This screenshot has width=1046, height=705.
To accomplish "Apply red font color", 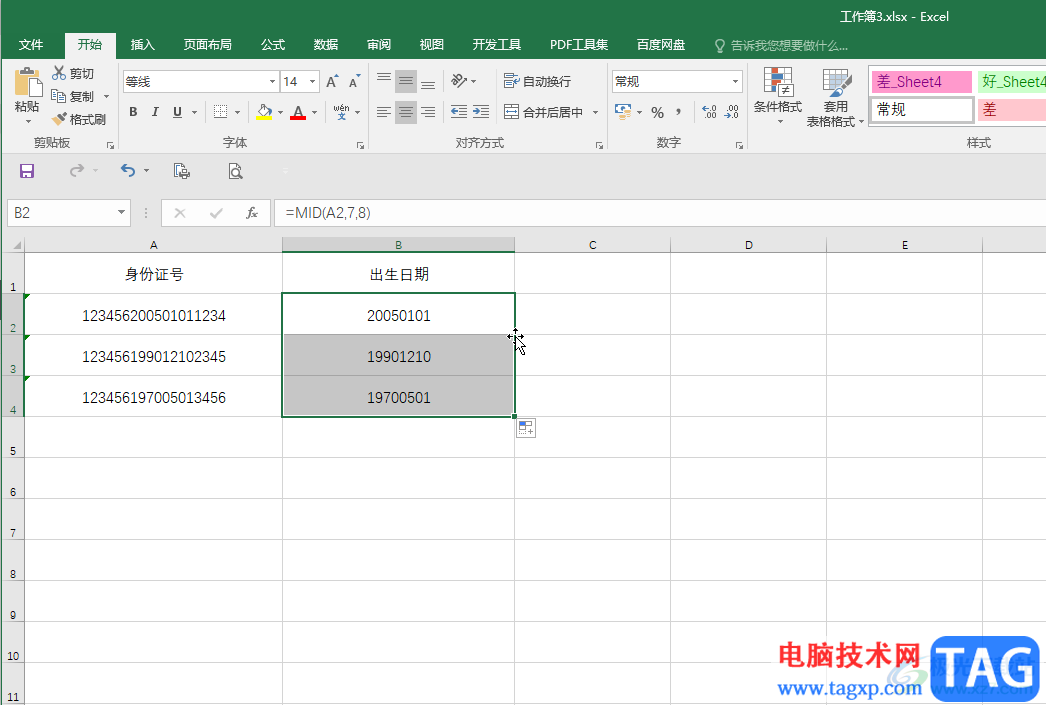I will 298,112.
